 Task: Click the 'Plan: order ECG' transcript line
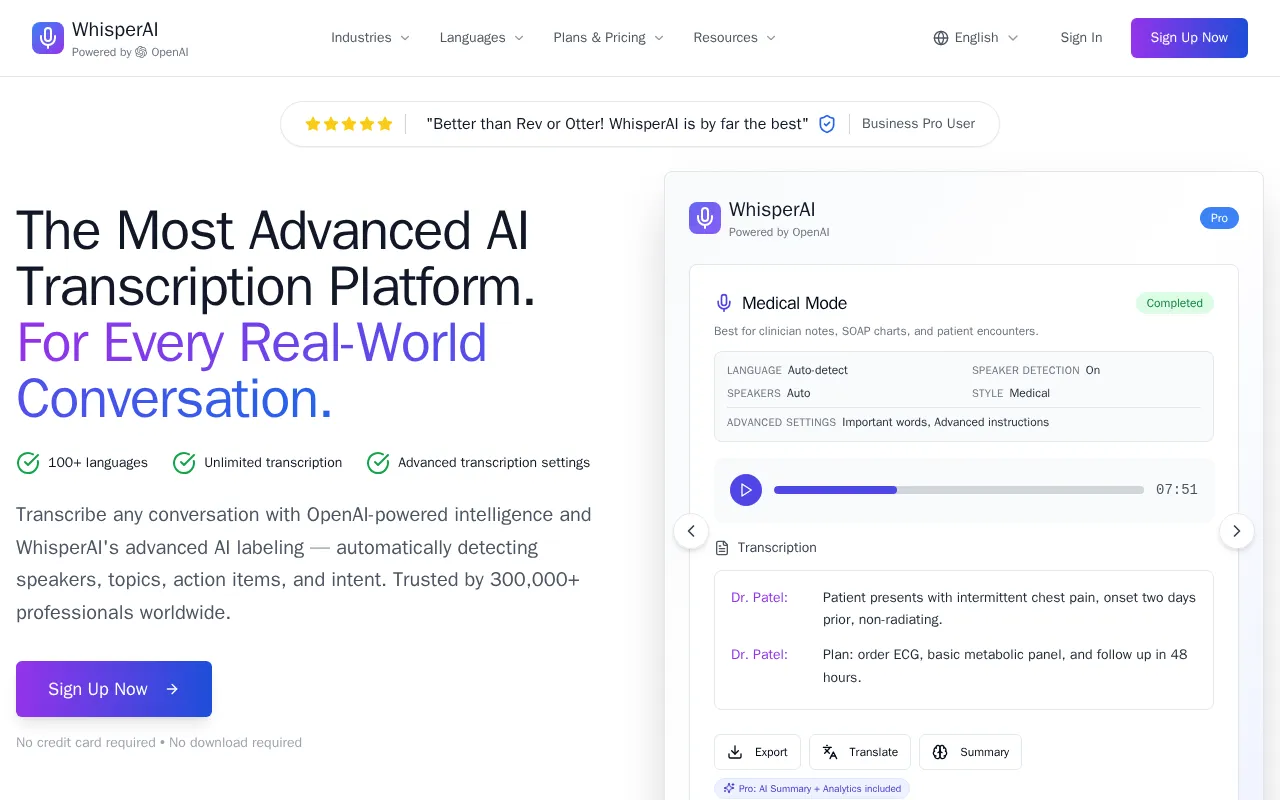coord(1005,666)
